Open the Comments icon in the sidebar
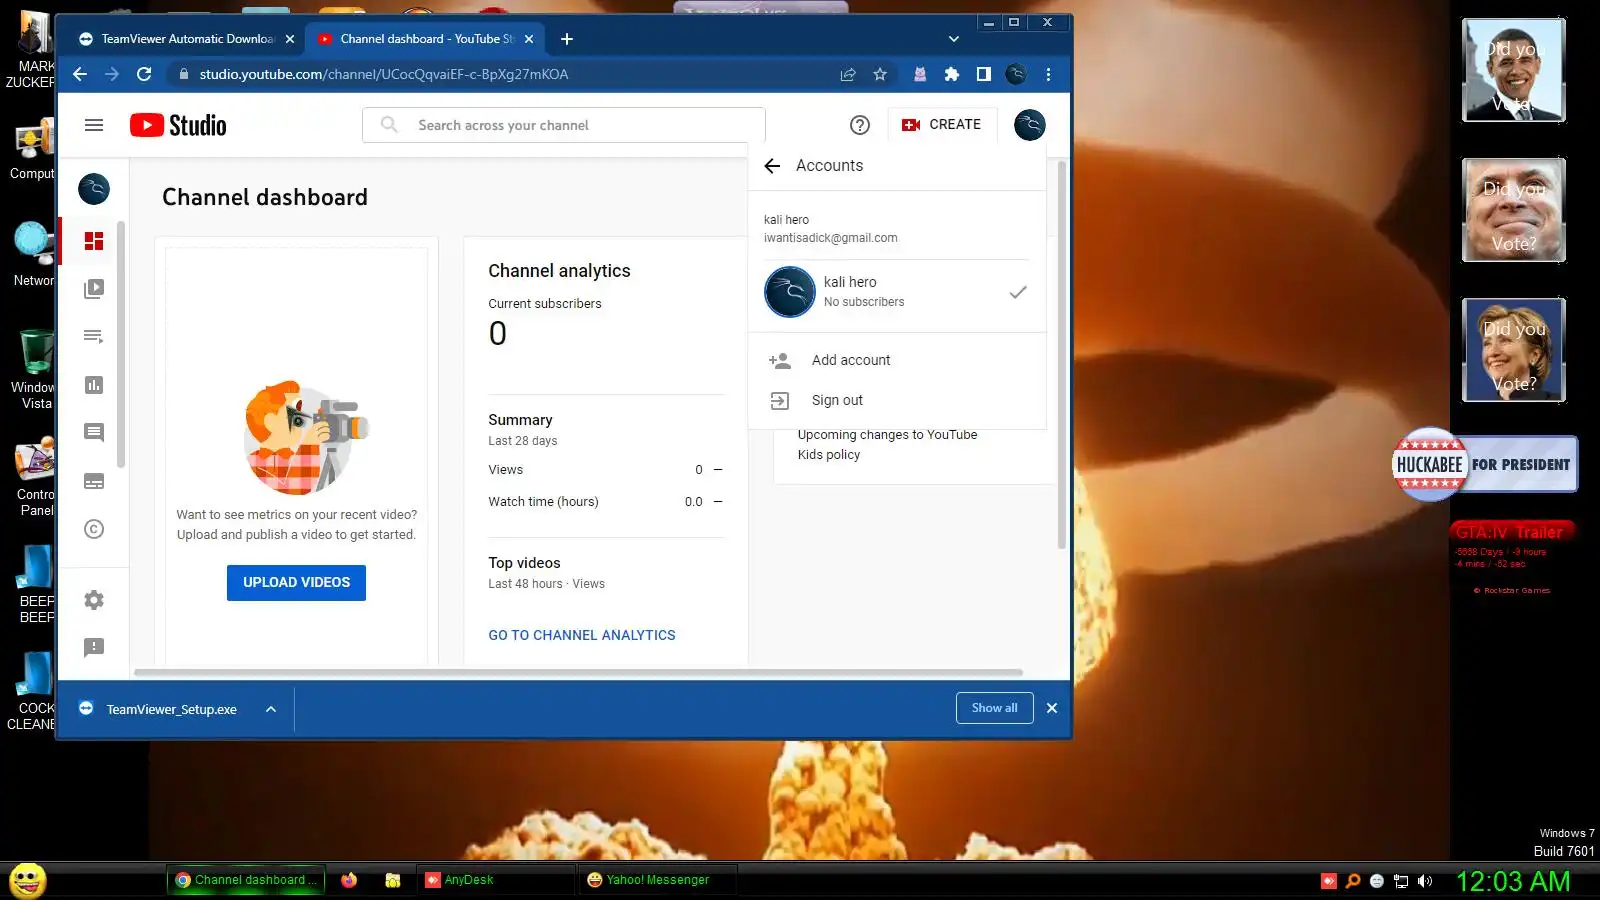1600x900 pixels. point(94,433)
